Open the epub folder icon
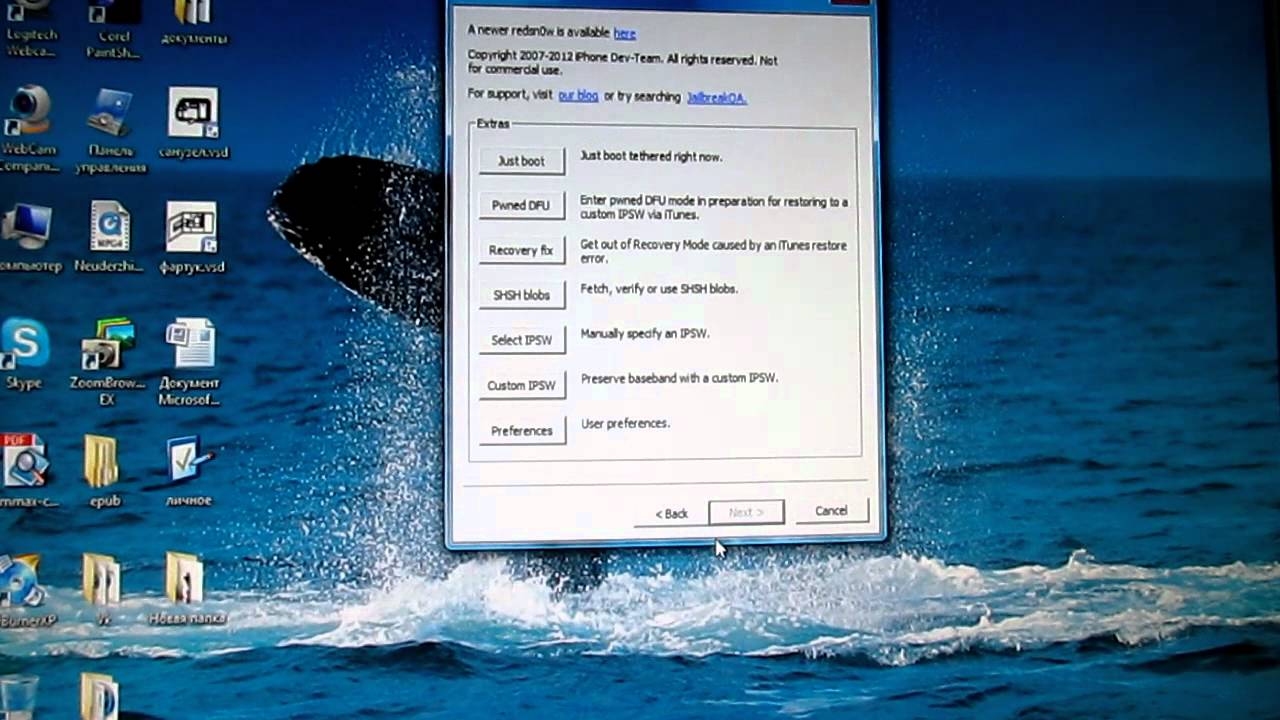 pos(103,470)
